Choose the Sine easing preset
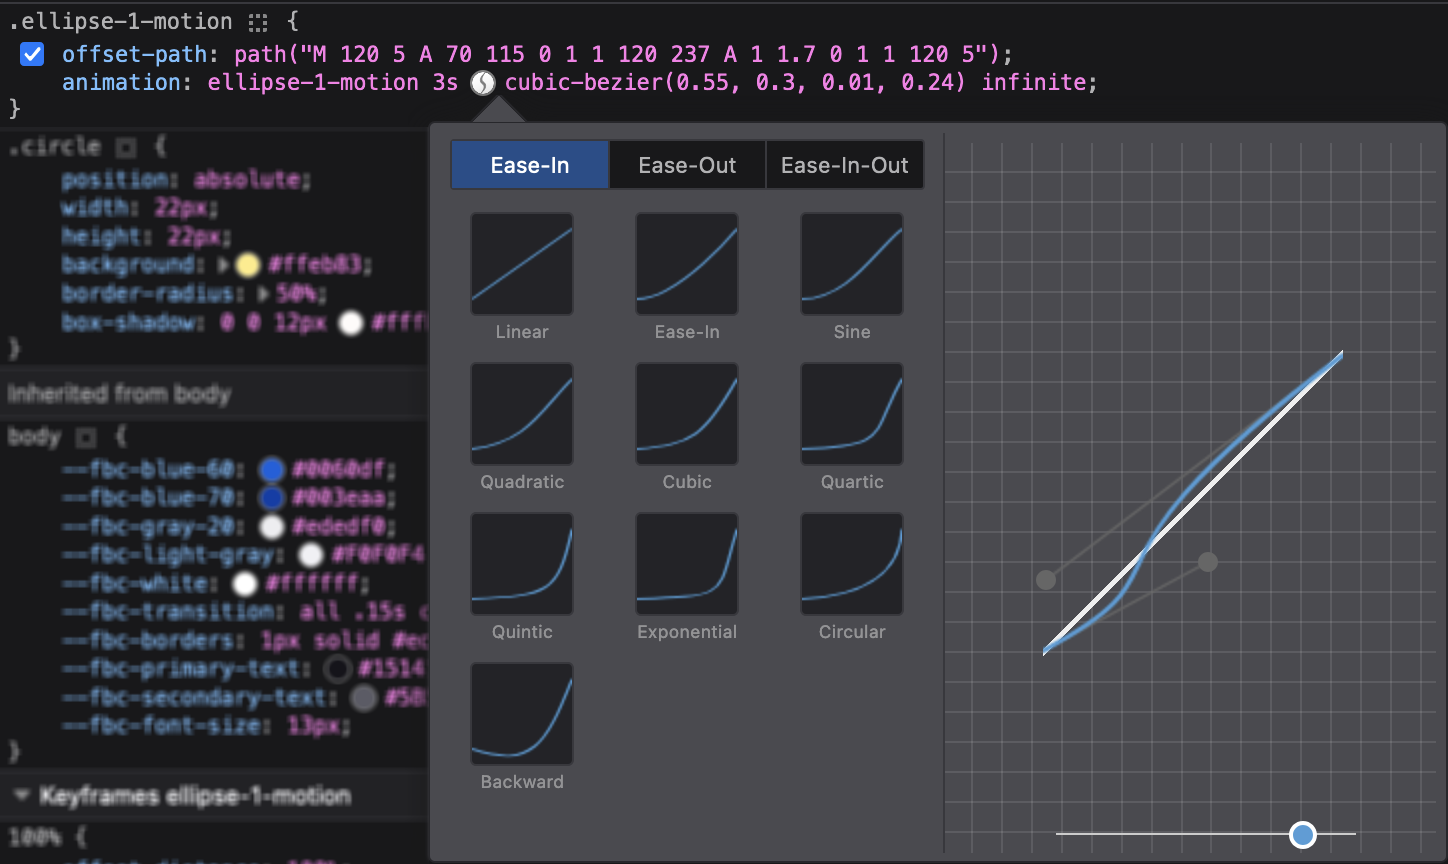Image resolution: width=1448 pixels, height=864 pixels. pos(852,264)
